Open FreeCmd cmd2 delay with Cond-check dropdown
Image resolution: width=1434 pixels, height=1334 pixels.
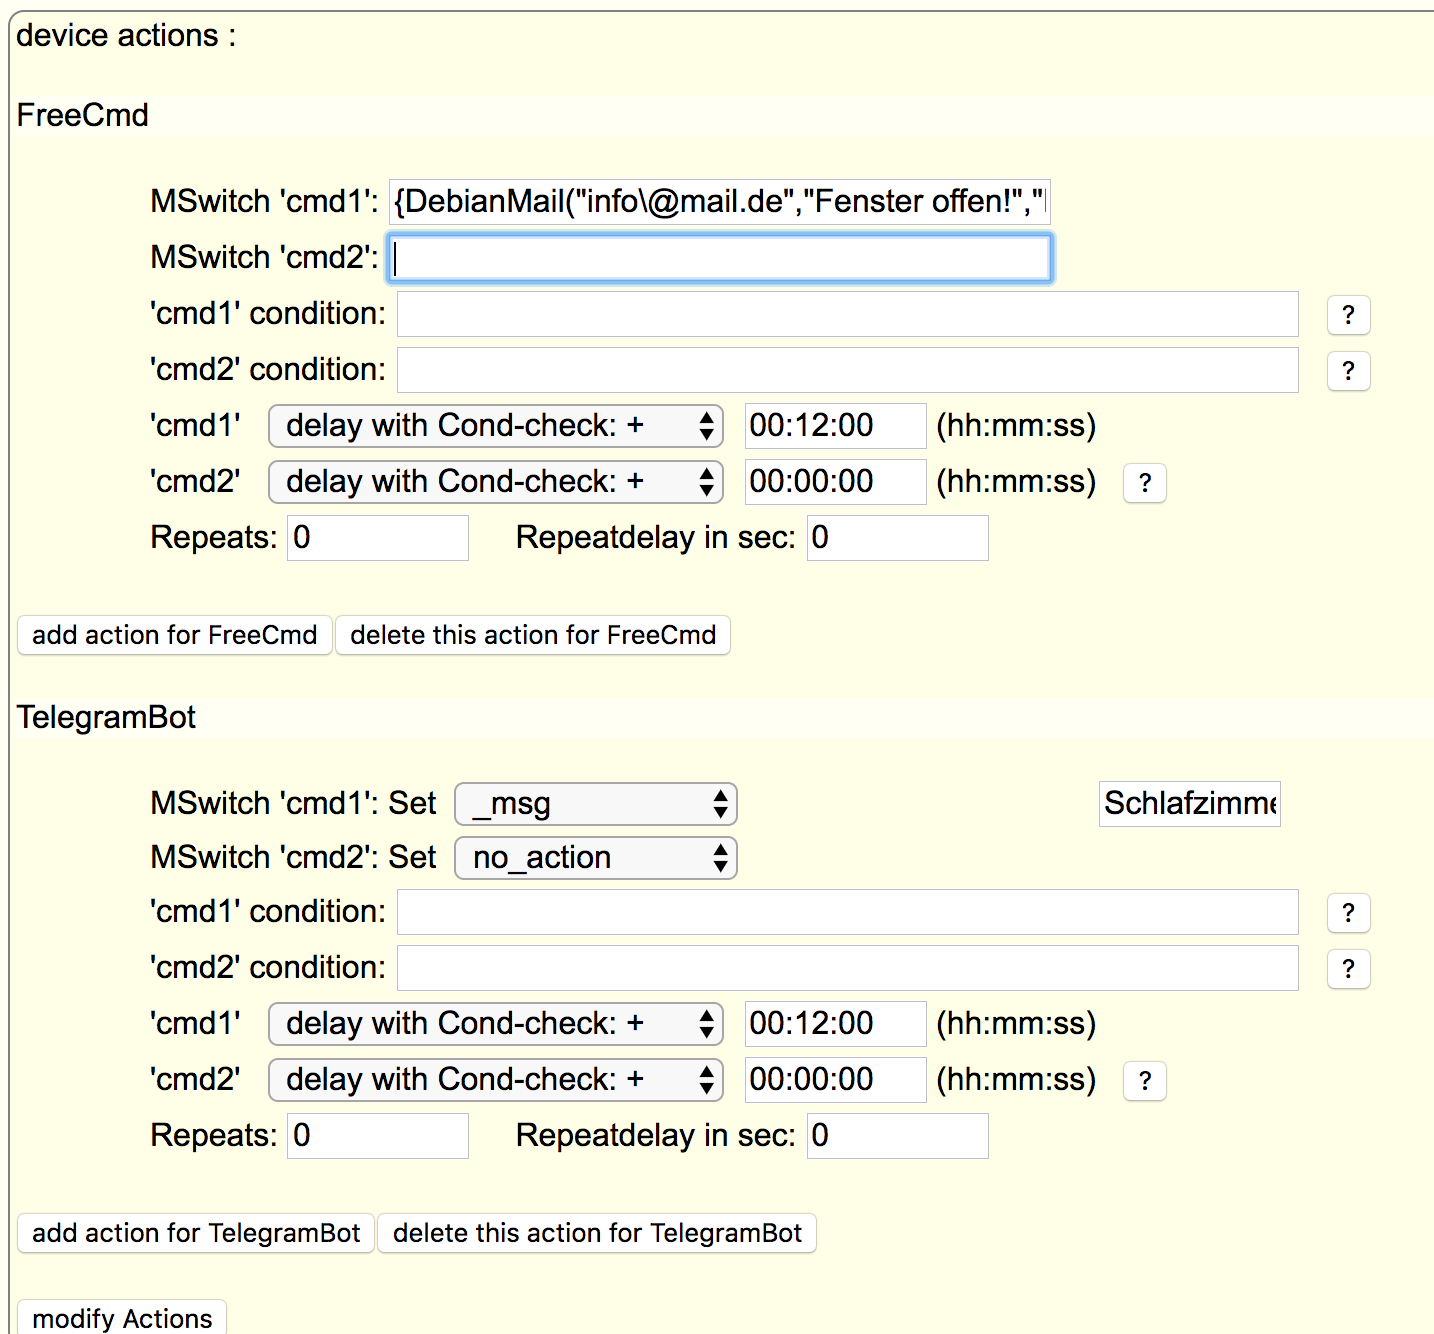pyautogui.click(x=496, y=482)
